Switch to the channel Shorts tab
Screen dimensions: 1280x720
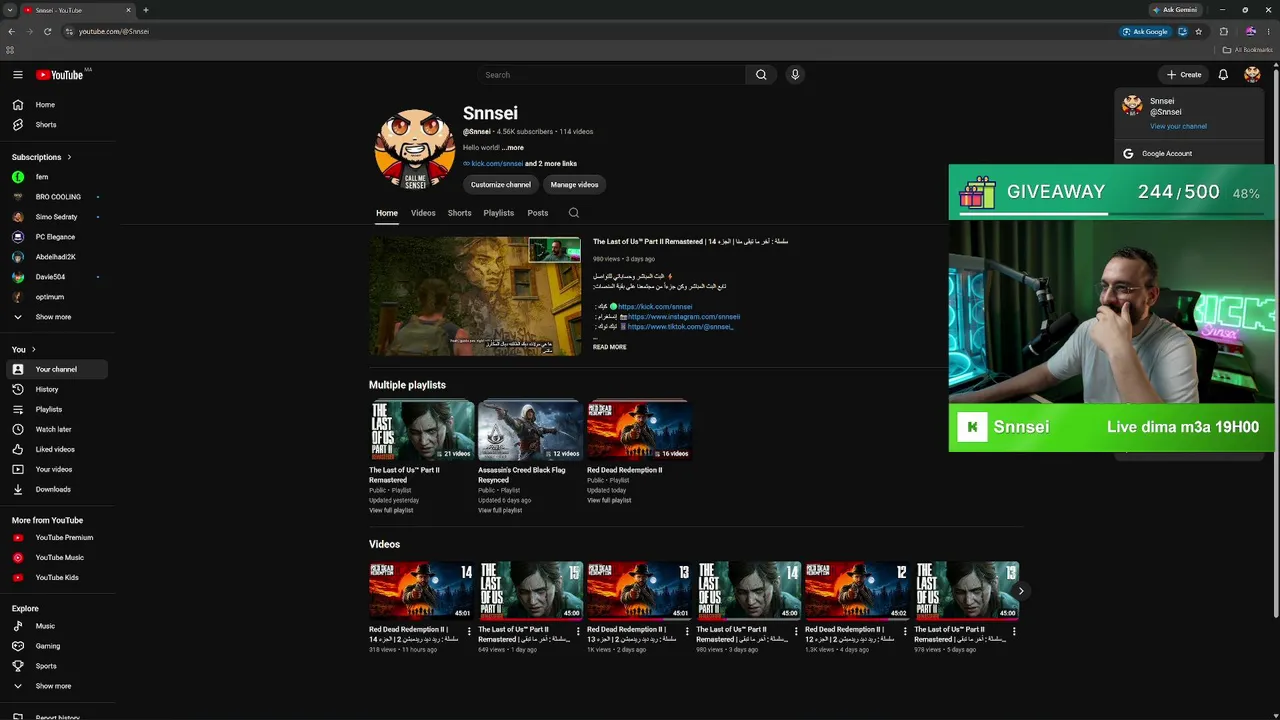460,213
